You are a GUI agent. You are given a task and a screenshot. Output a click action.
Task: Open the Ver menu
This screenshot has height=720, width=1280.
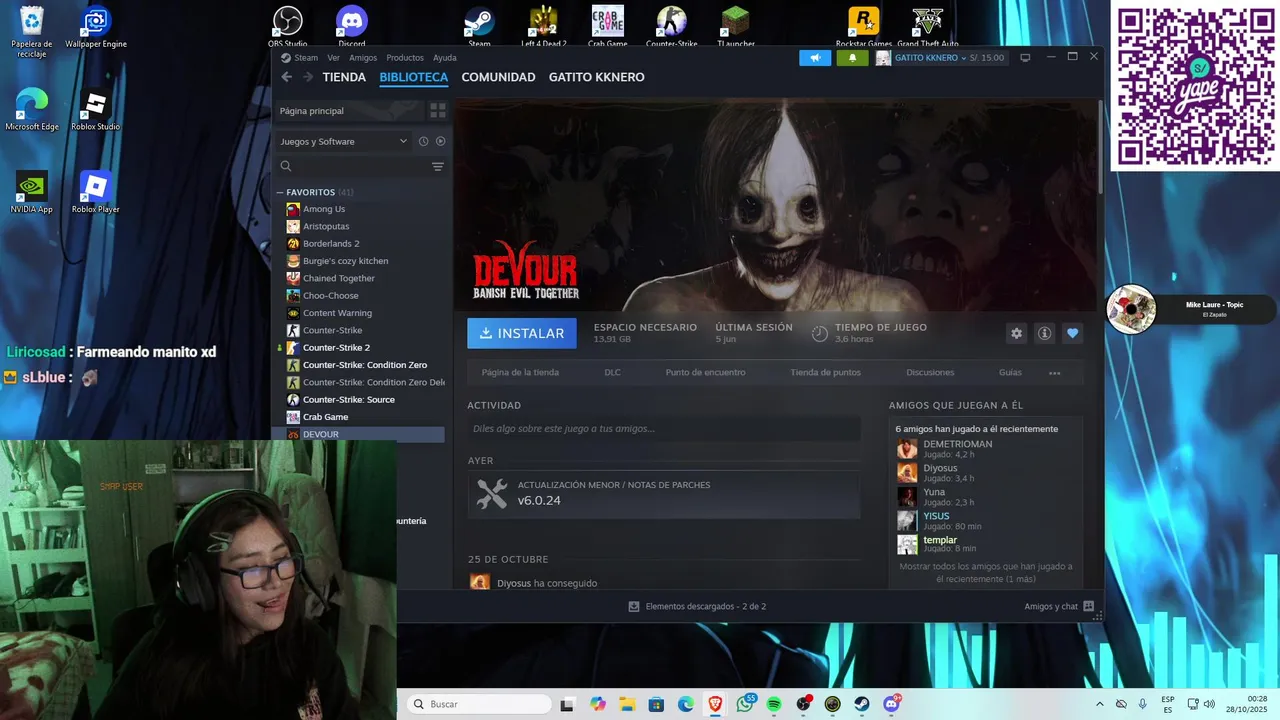point(333,58)
